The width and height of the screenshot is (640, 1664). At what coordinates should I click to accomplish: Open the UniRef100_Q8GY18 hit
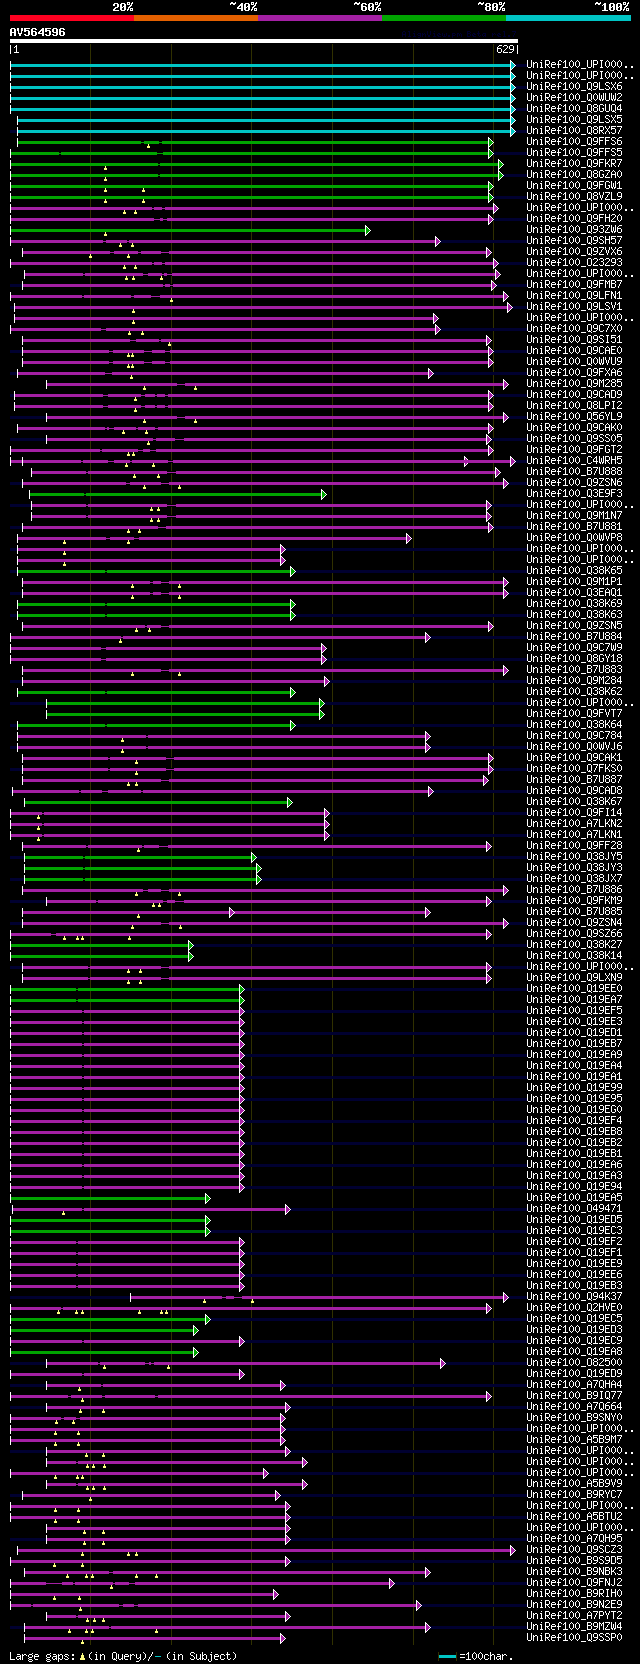pyautogui.click(x=574, y=659)
